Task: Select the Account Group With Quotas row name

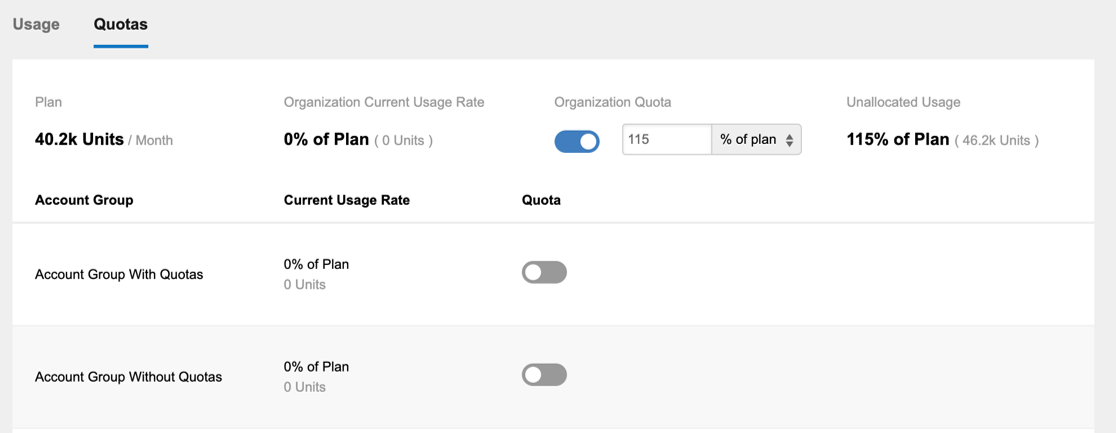Action: point(119,274)
